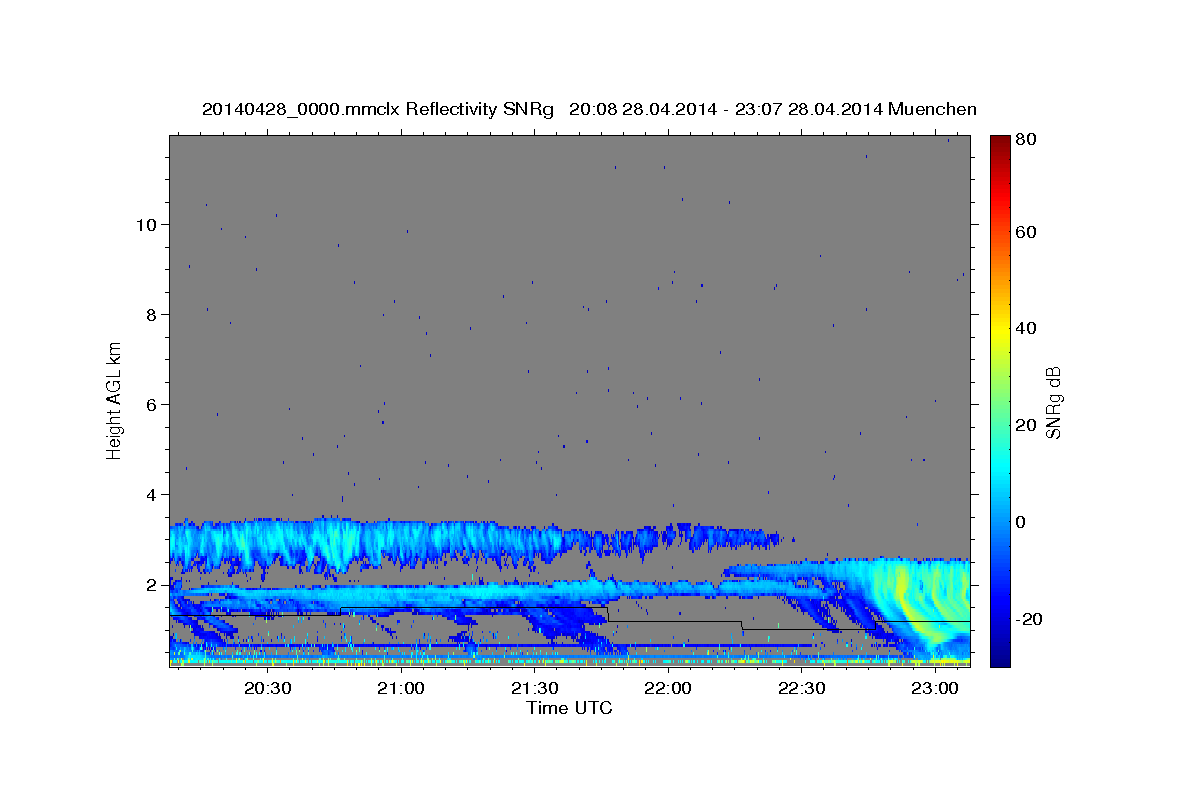Click the 21:30 time tick label

click(x=535, y=688)
